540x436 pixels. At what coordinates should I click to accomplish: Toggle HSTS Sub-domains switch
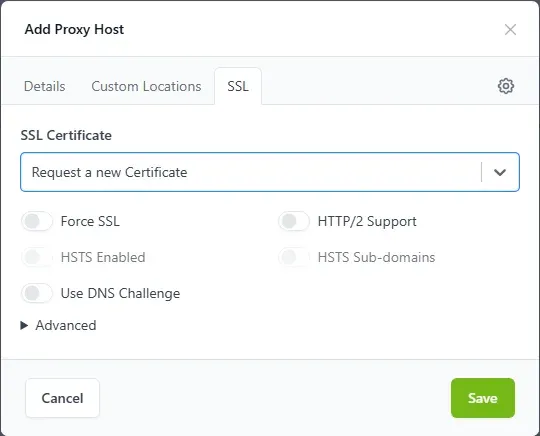294,257
